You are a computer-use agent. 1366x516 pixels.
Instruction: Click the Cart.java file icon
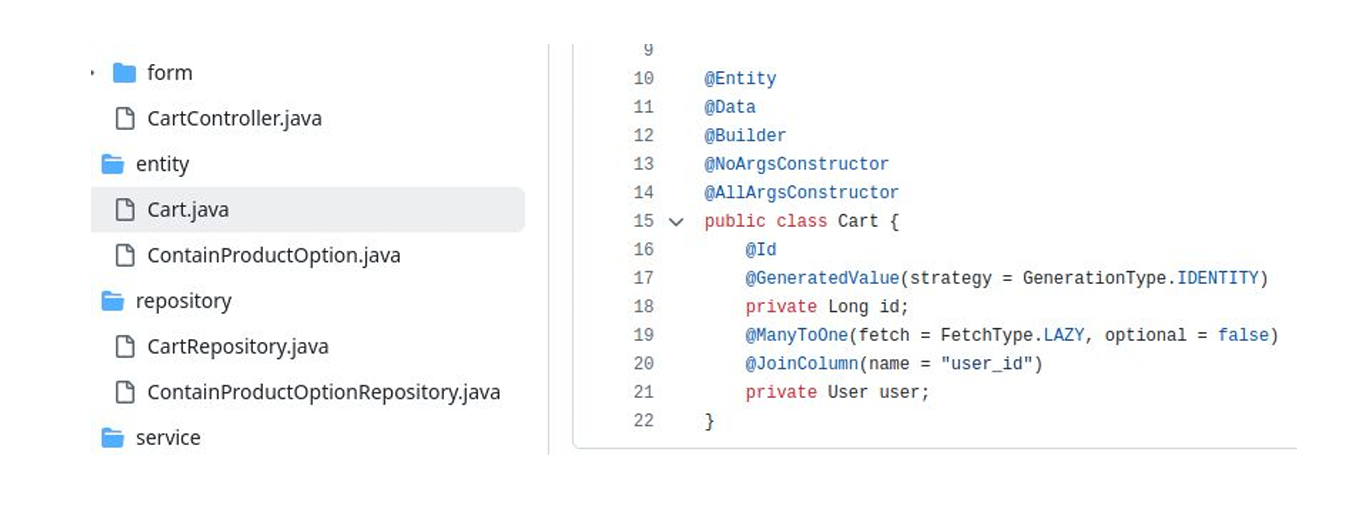125,210
